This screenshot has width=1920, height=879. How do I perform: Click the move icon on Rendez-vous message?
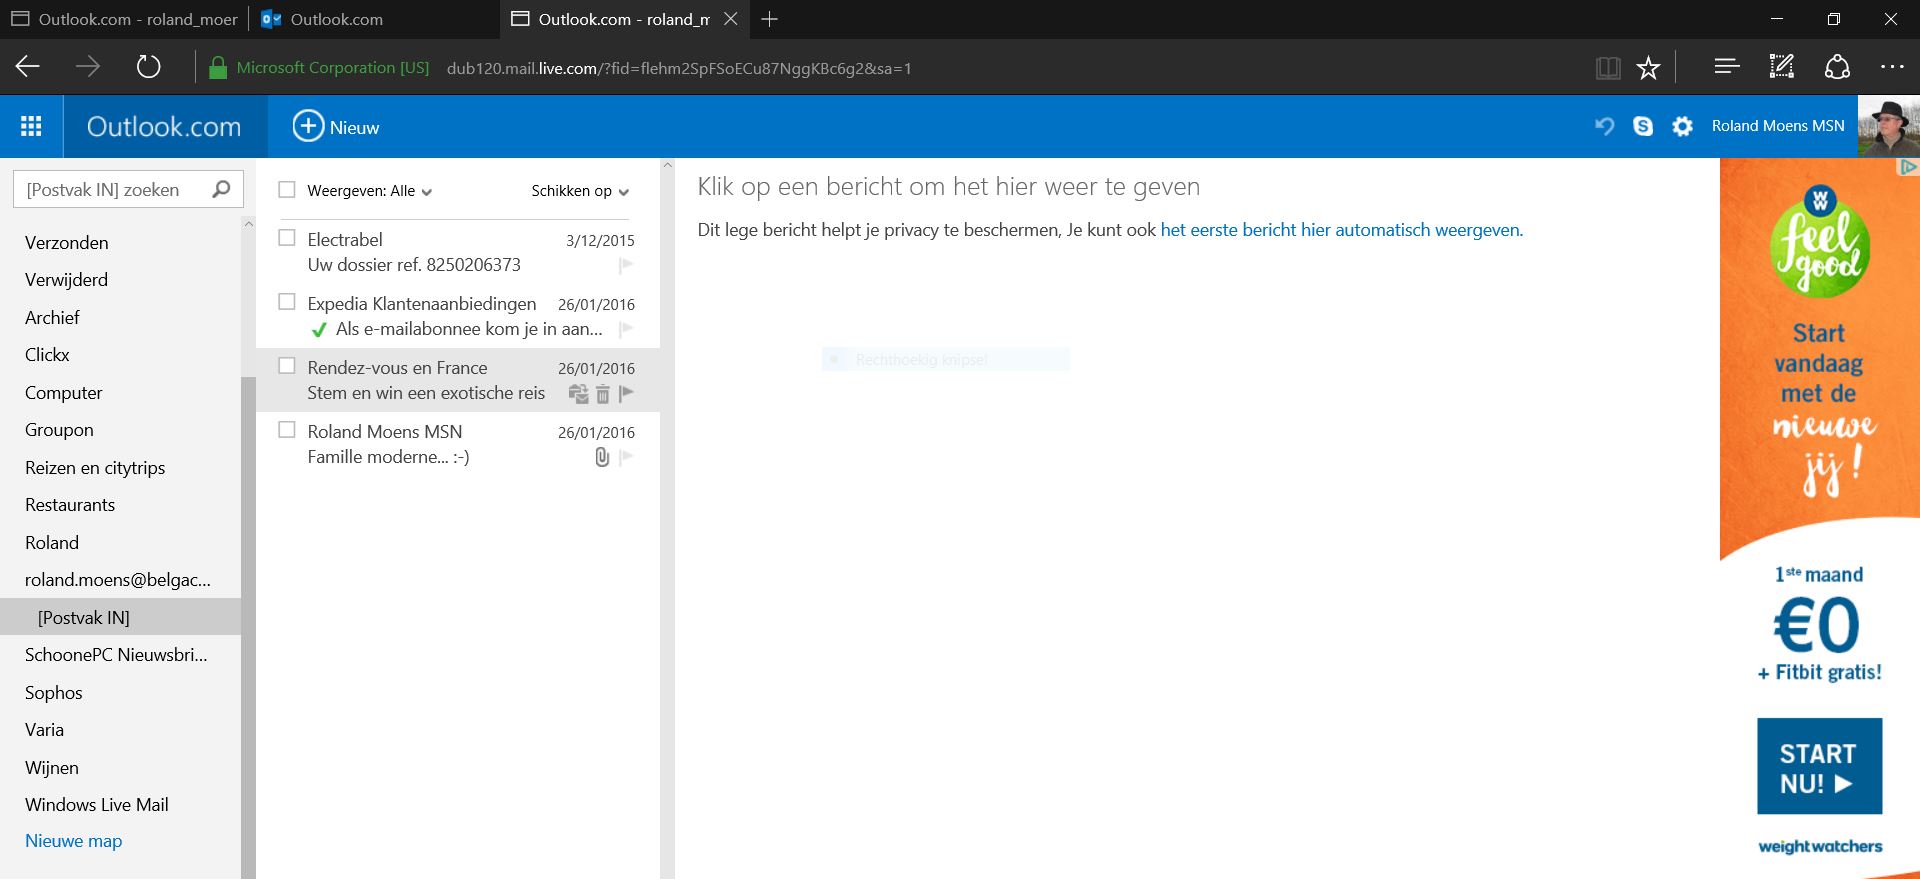578,393
